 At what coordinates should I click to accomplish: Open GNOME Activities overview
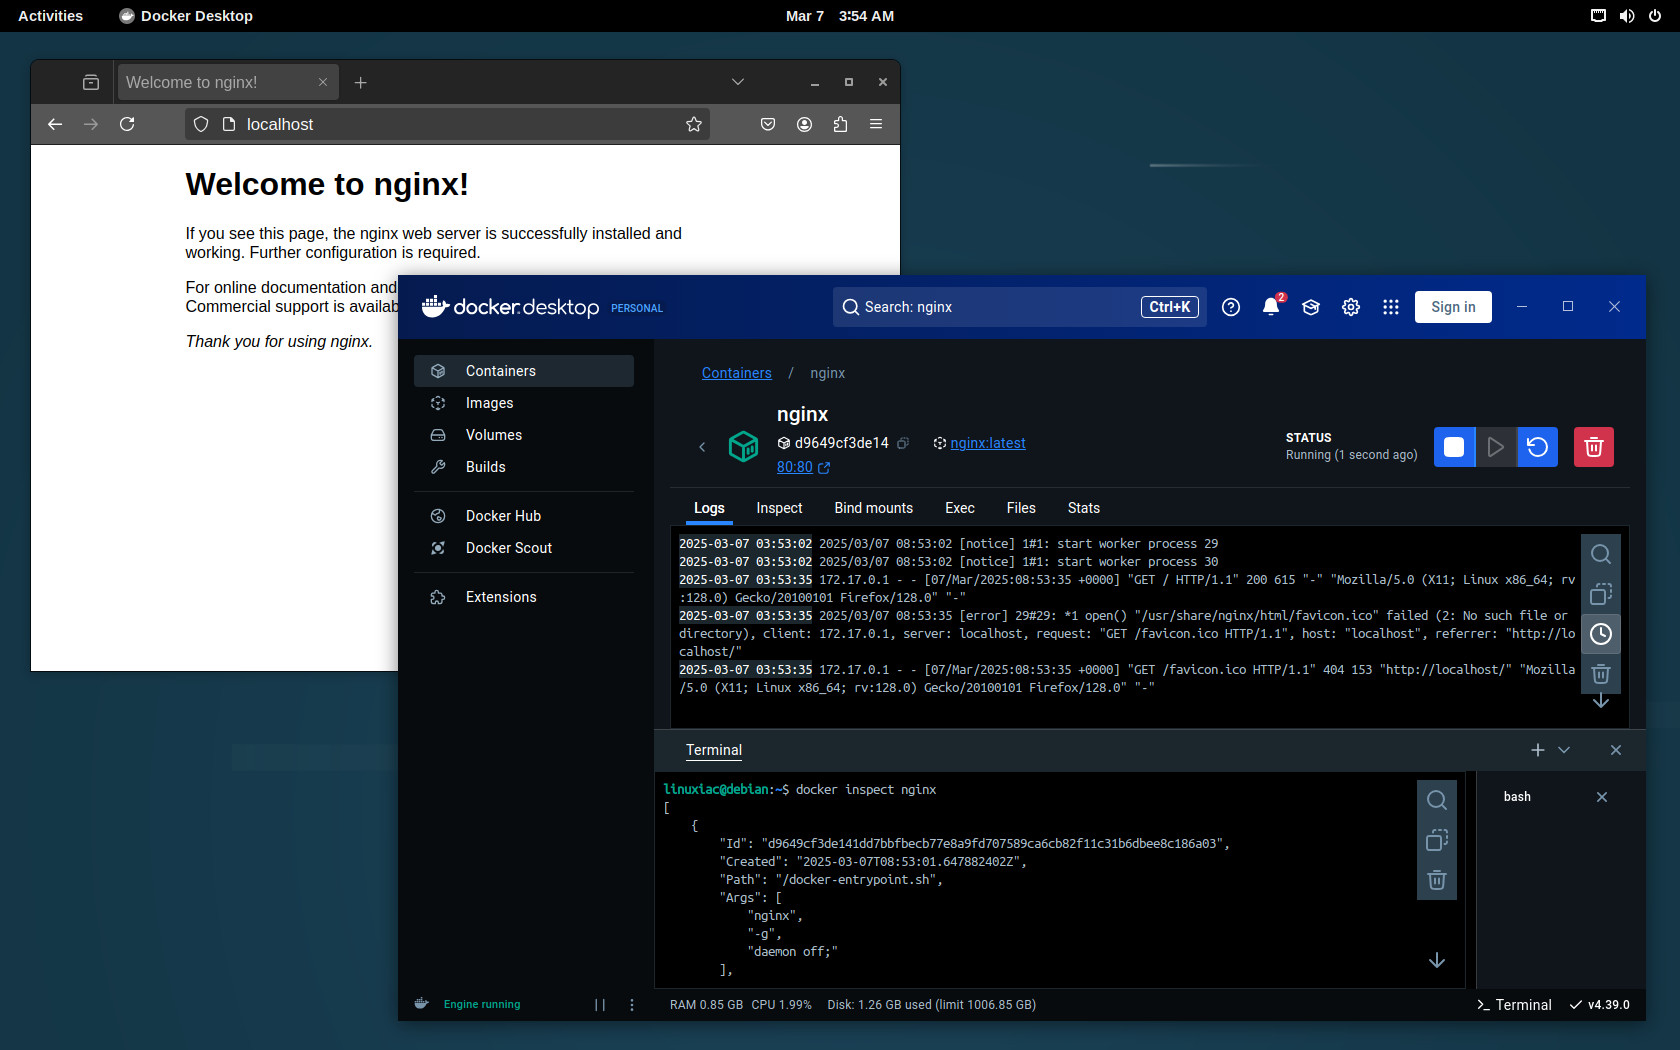(x=51, y=16)
